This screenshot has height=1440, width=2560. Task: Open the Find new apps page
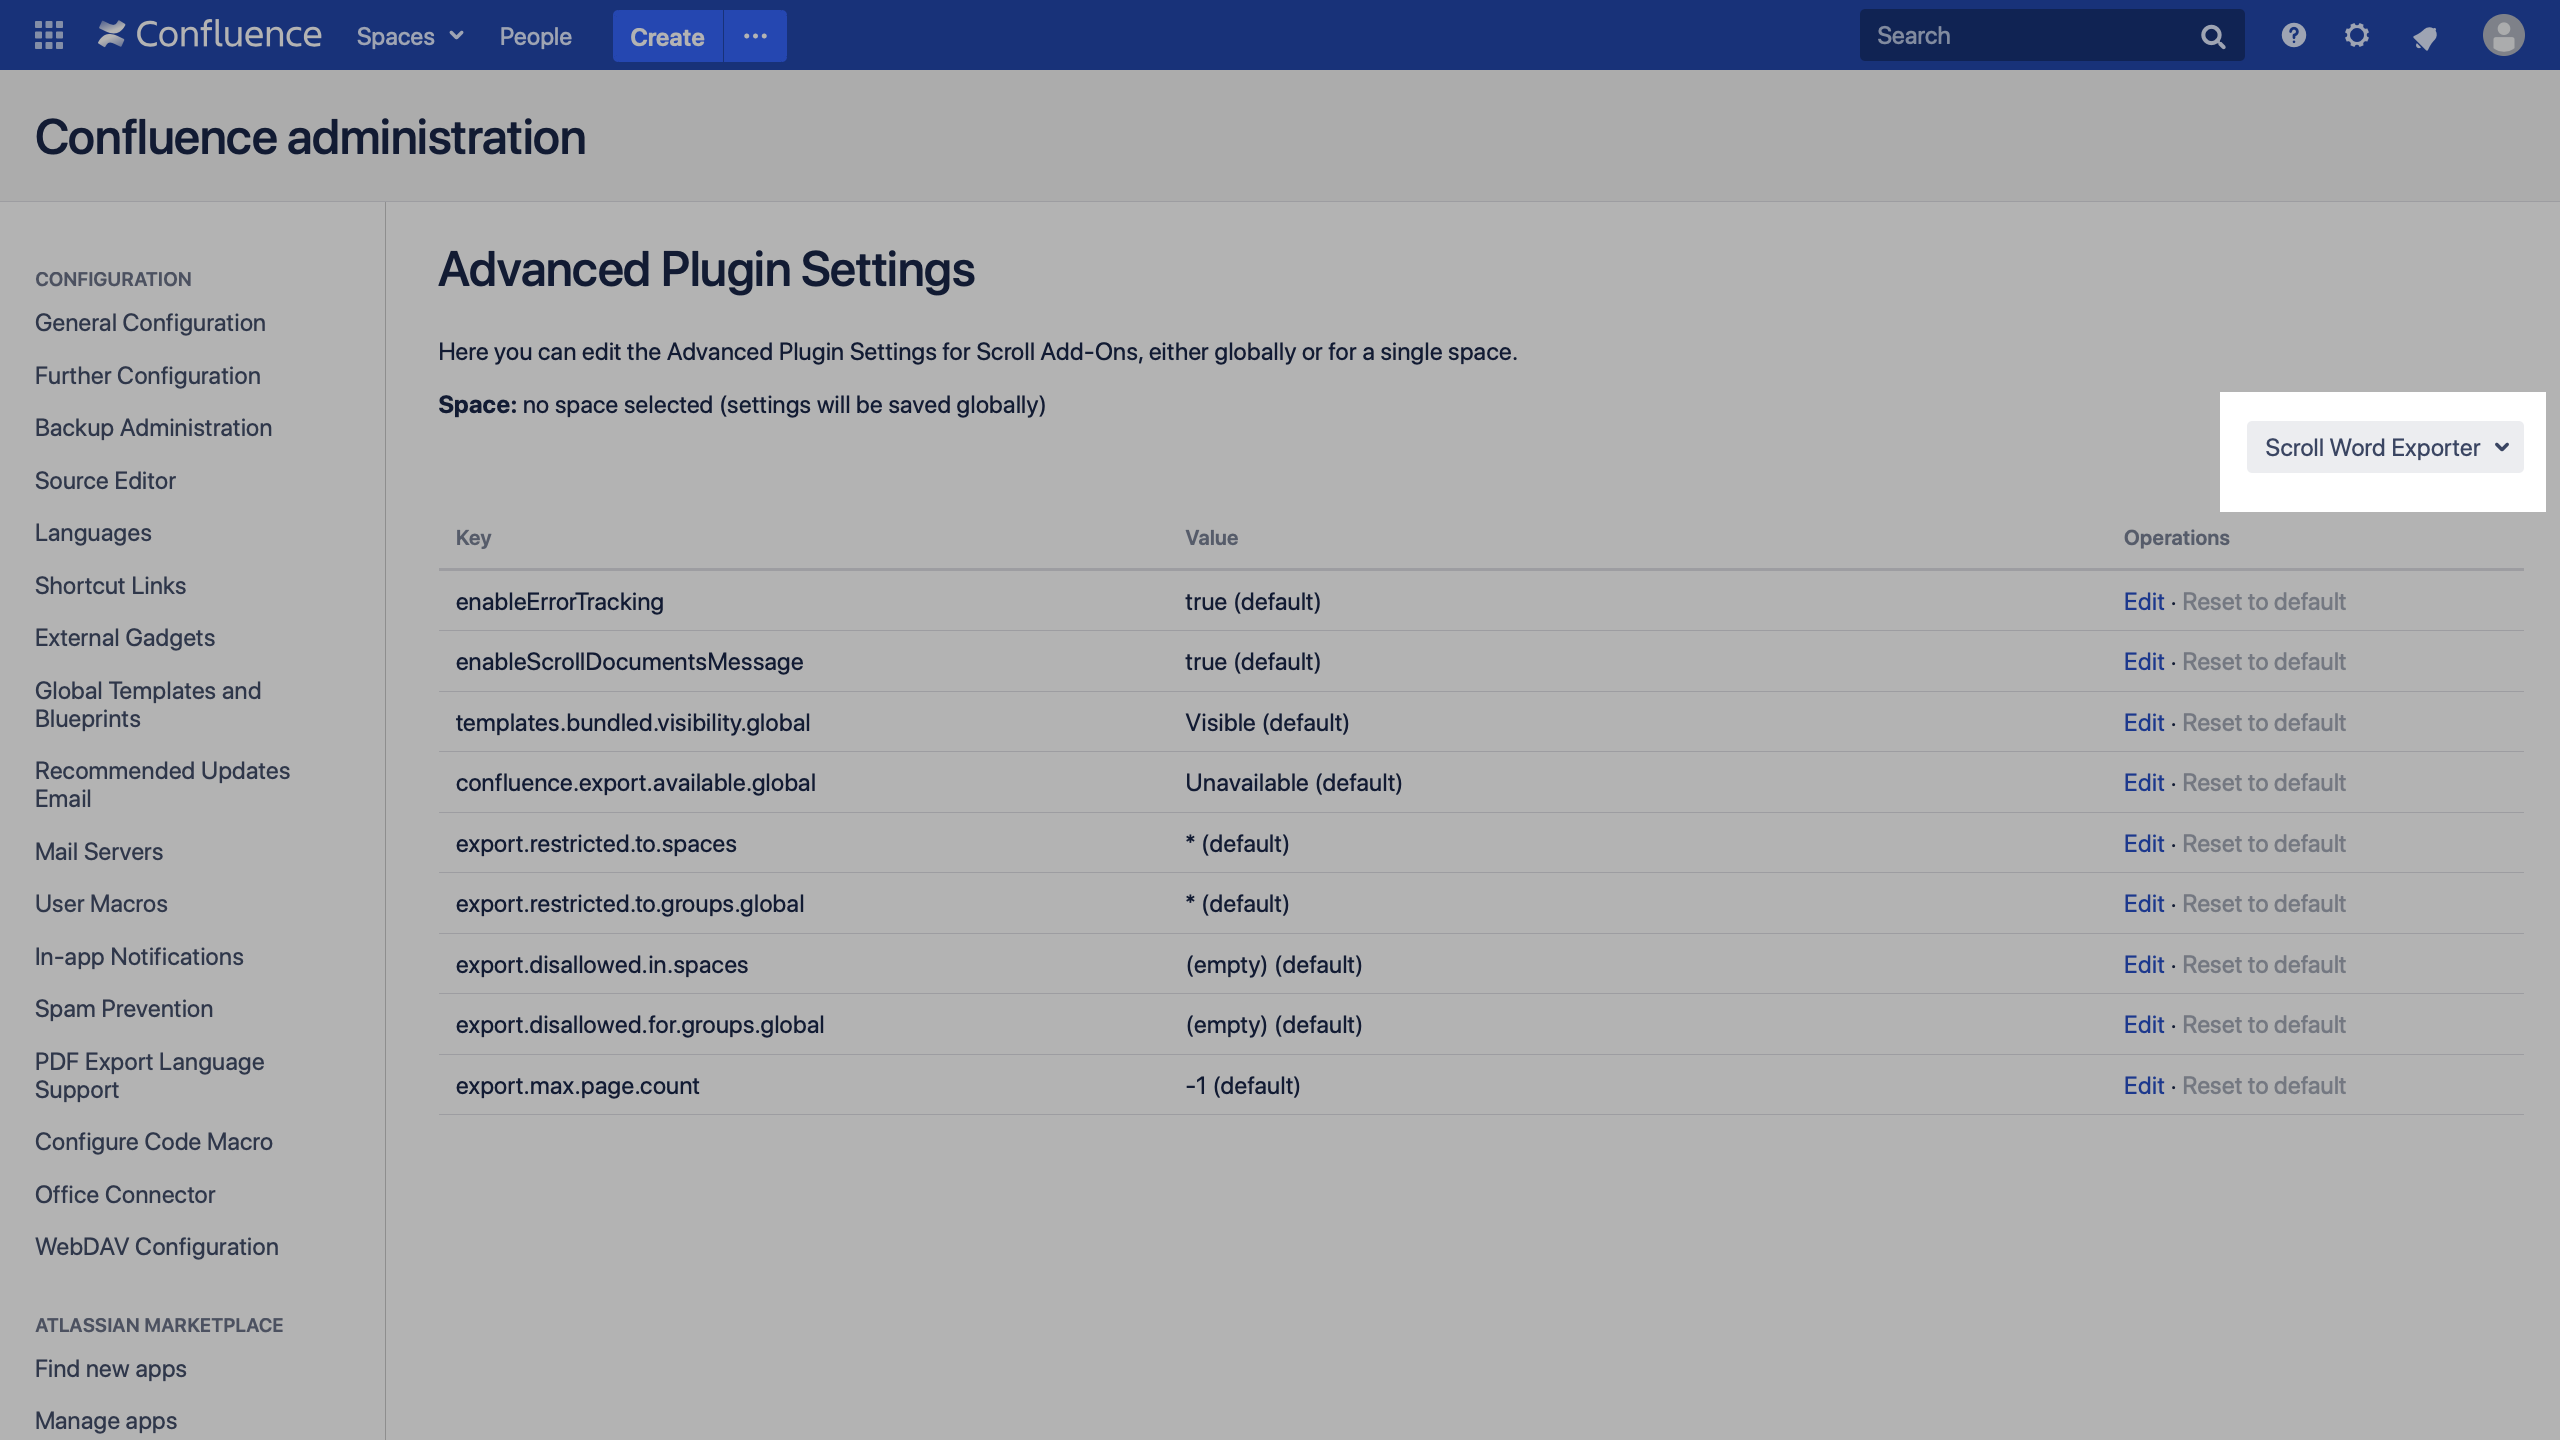pos(110,1368)
